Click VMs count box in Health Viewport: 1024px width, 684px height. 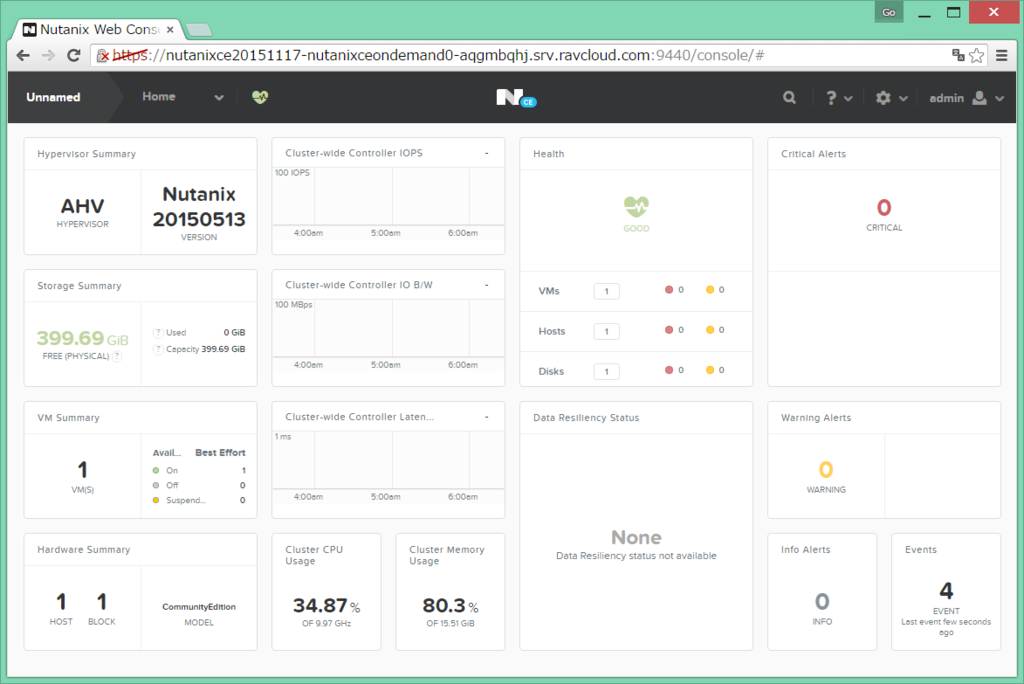click(607, 291)
